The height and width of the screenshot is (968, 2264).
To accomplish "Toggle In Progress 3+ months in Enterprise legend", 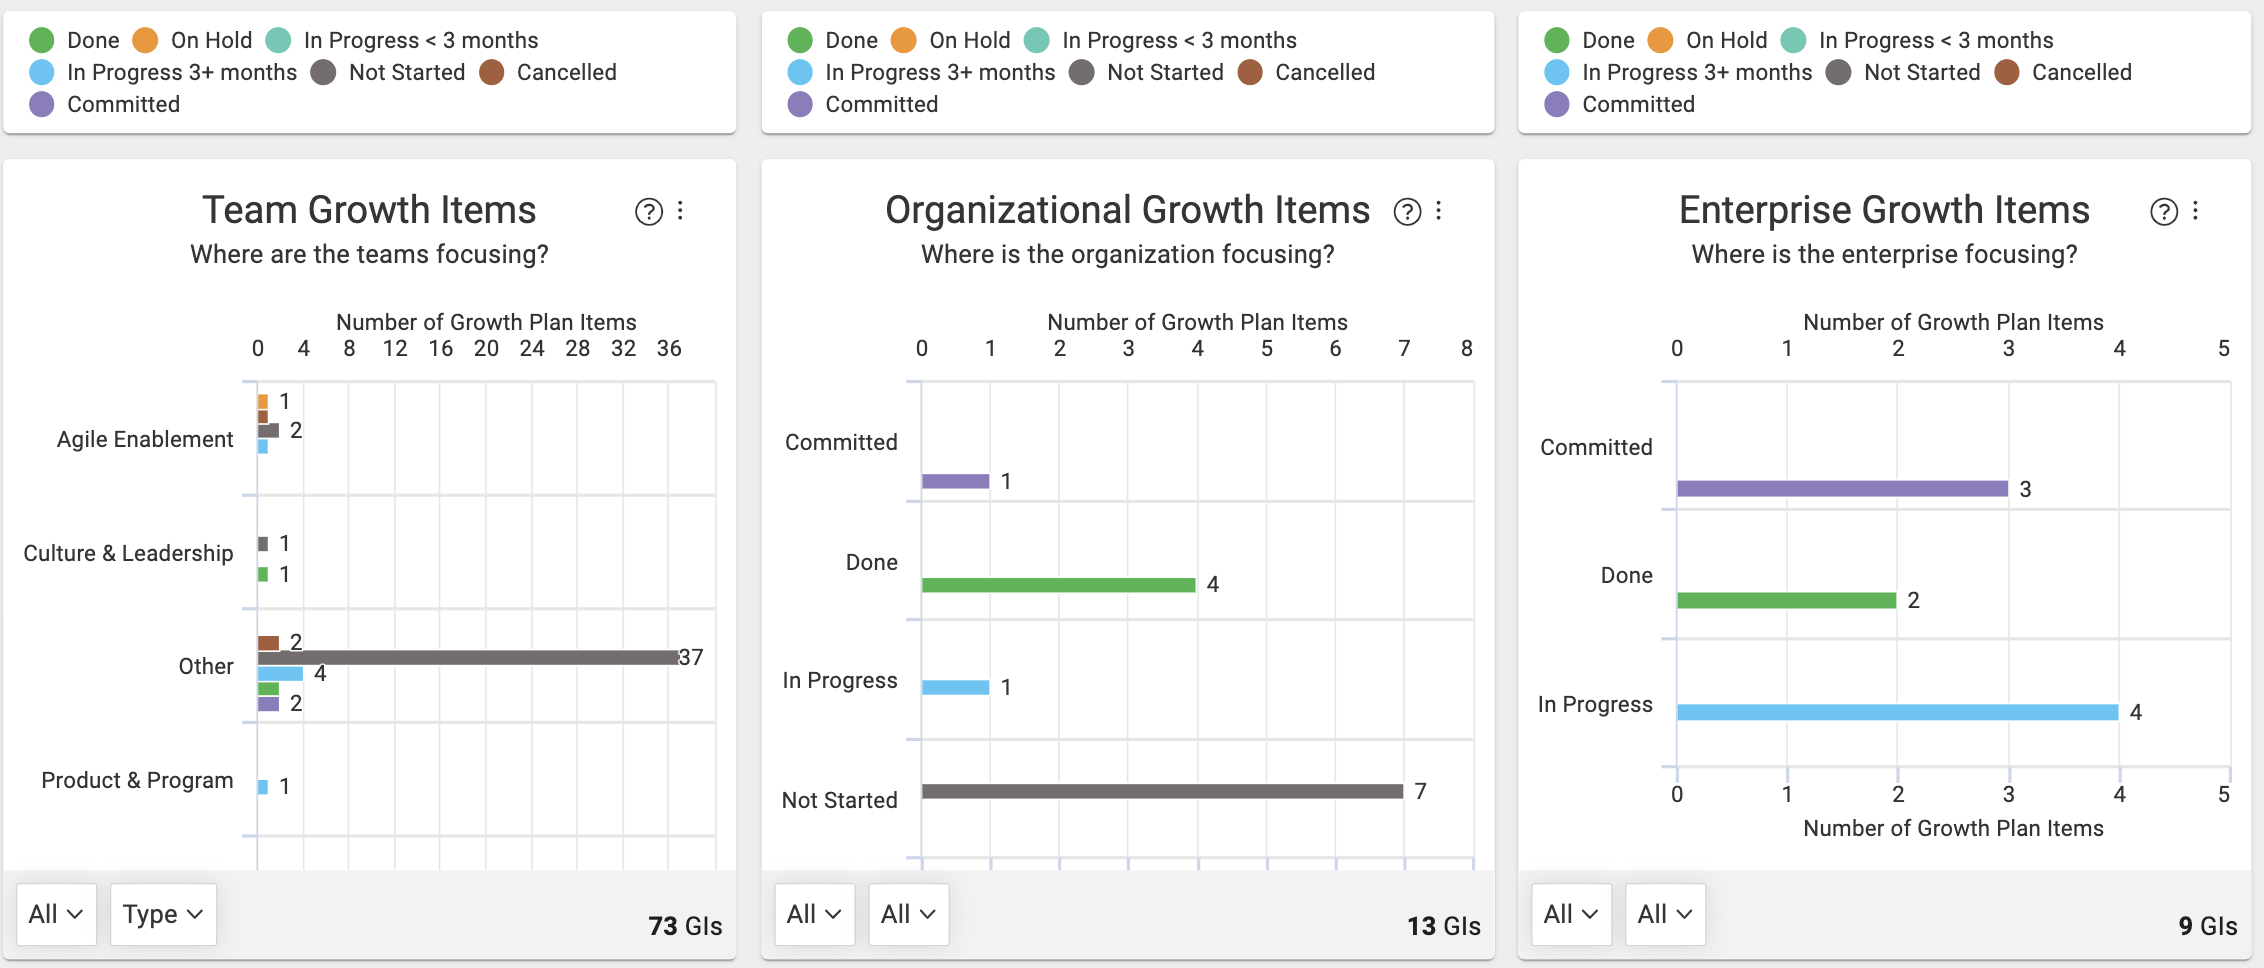I will click(x=1679, y=72).
